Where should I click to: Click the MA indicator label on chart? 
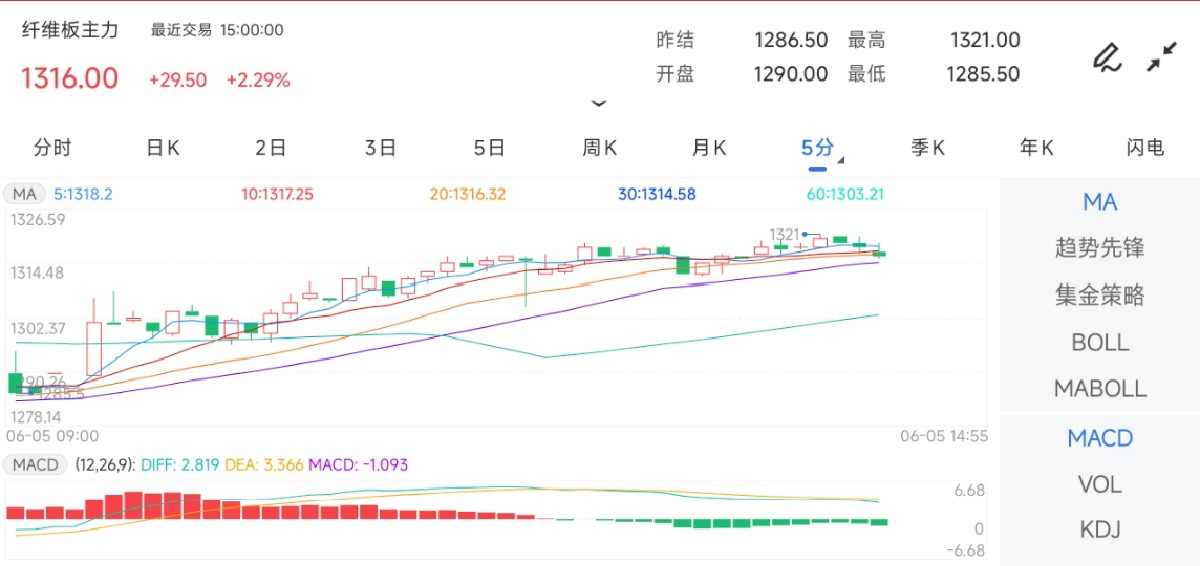point(24,194)
